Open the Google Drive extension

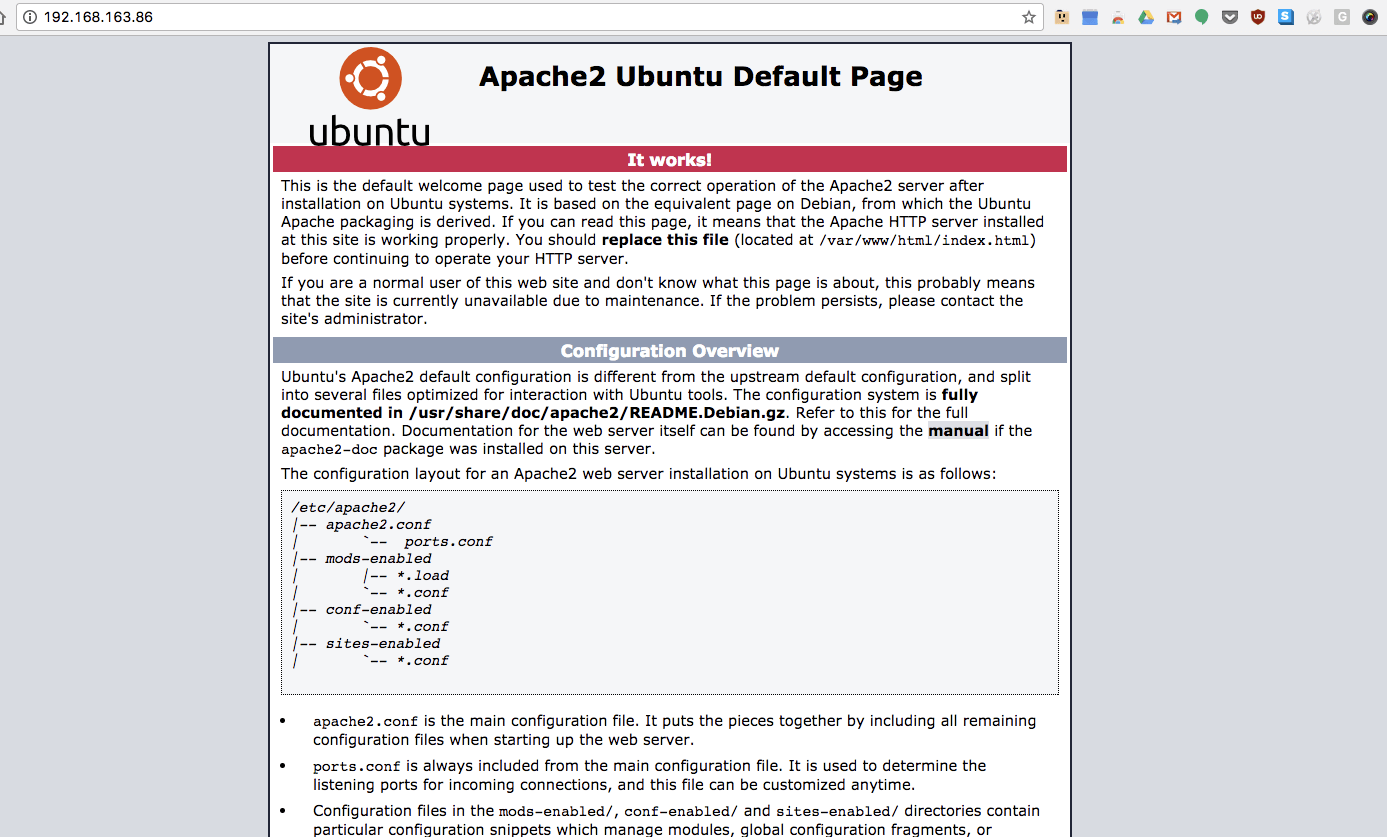(x=1146, y=17)
